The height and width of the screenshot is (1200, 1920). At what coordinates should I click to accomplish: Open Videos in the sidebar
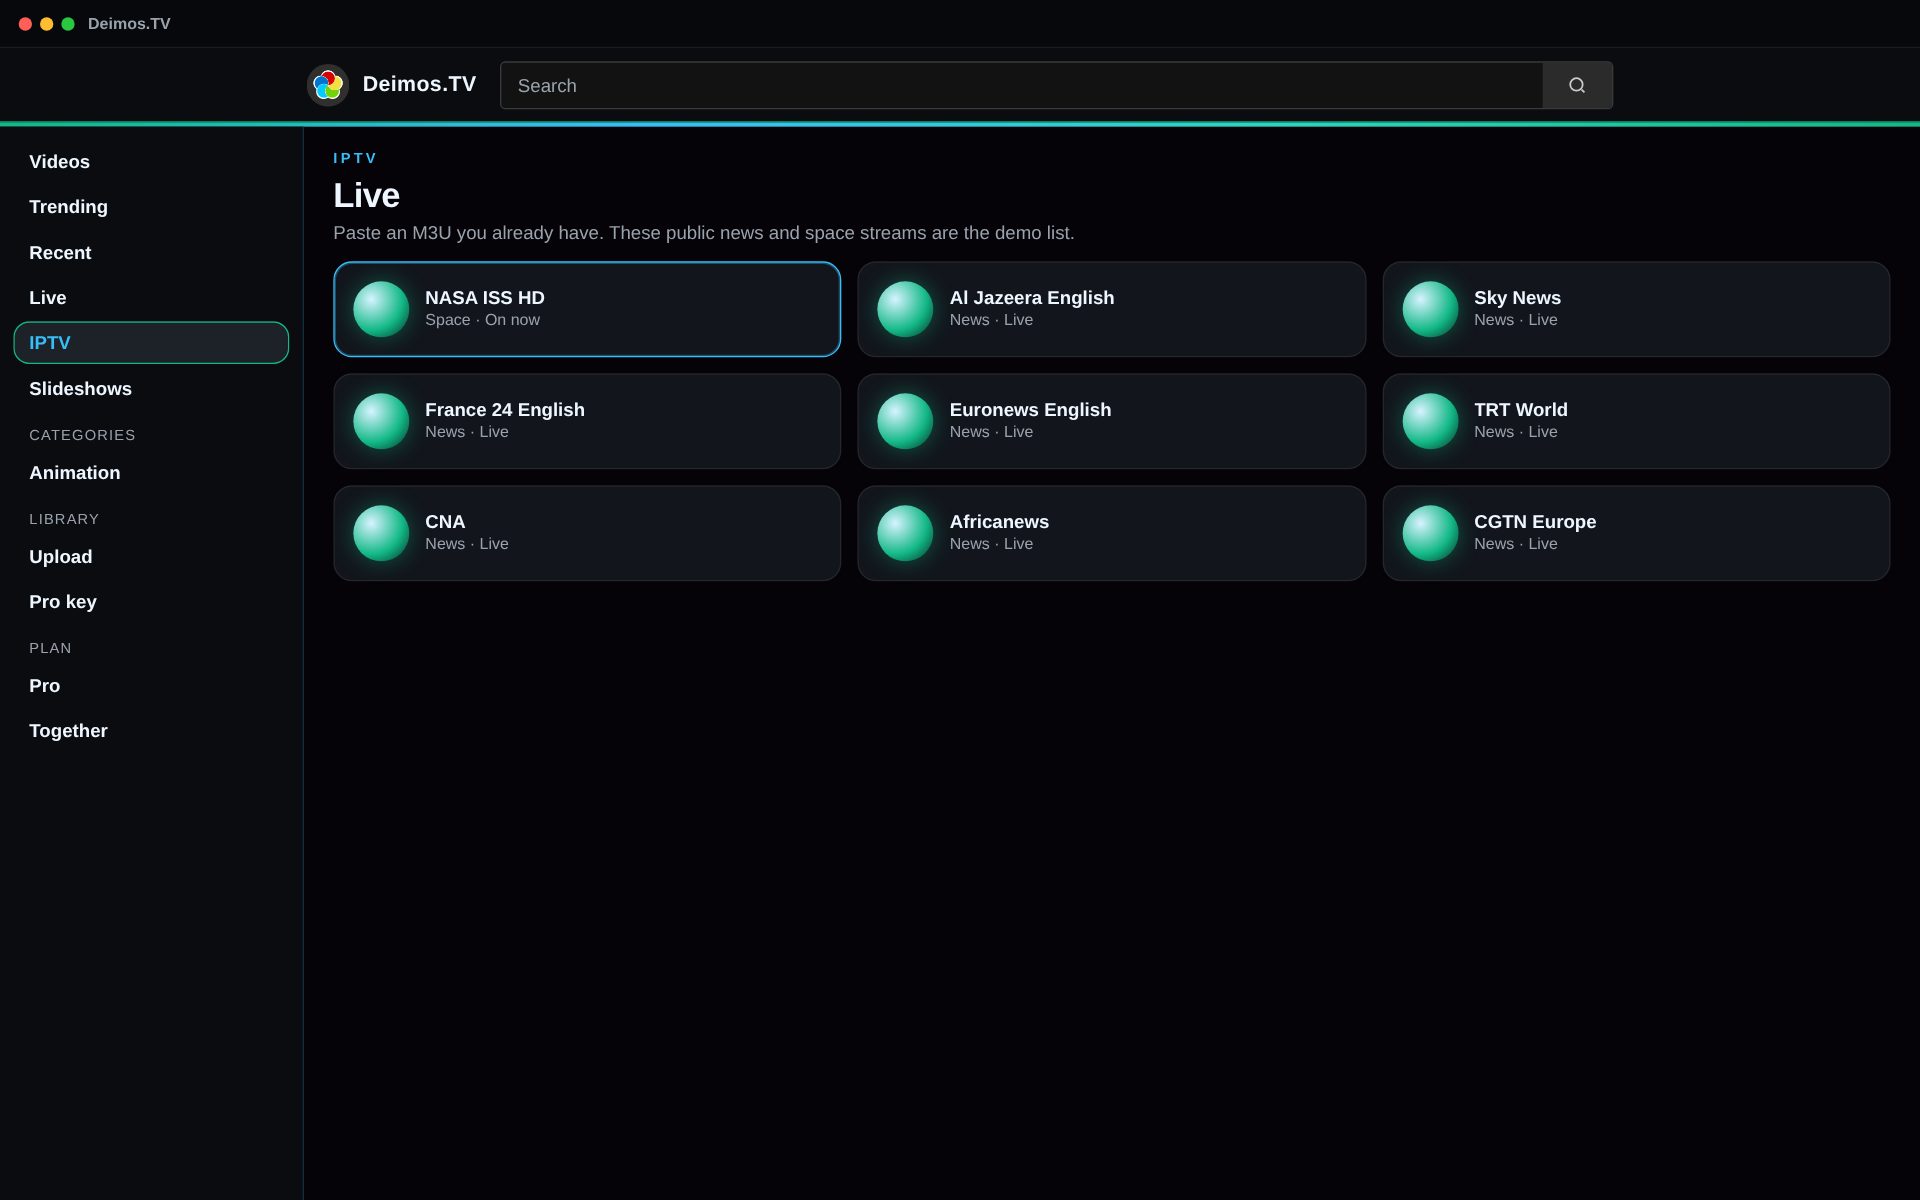click(x=151, y=162)
